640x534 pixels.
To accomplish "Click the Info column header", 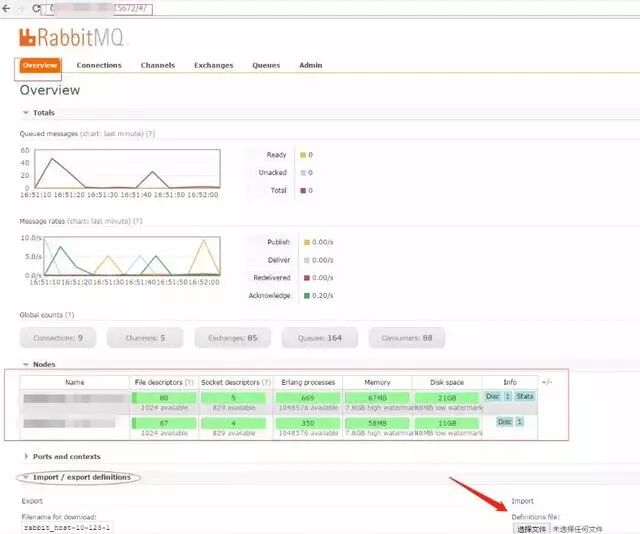I will (x=510, y=383).
